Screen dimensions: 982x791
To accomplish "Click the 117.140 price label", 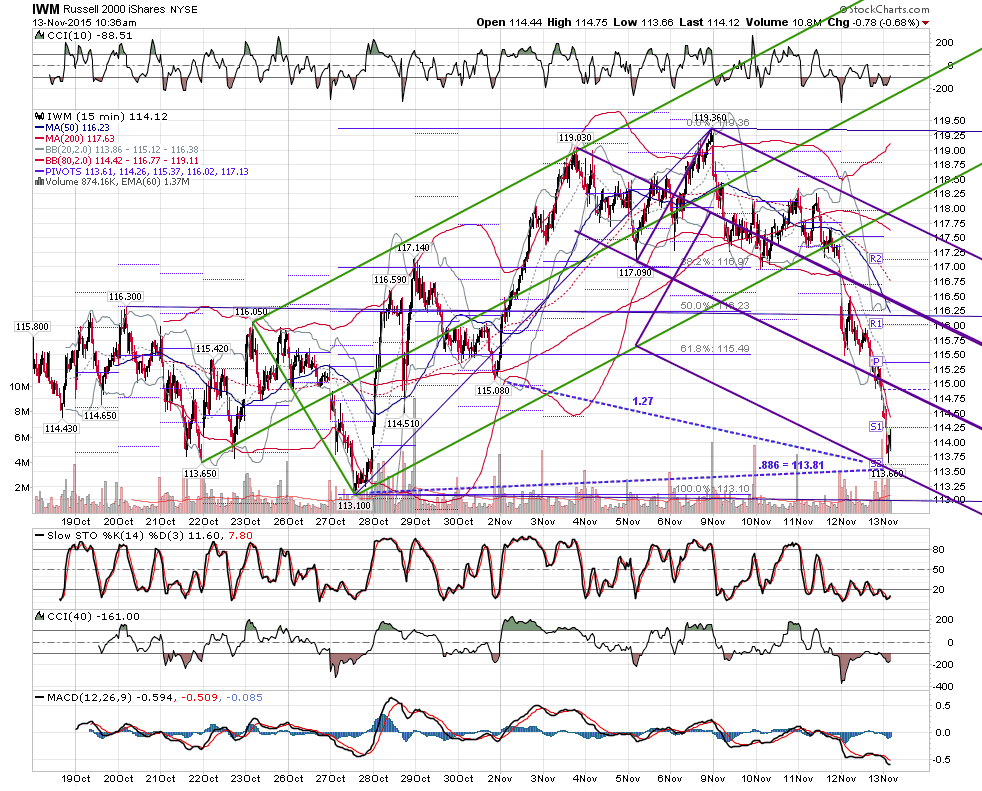I will click(413, 248).
